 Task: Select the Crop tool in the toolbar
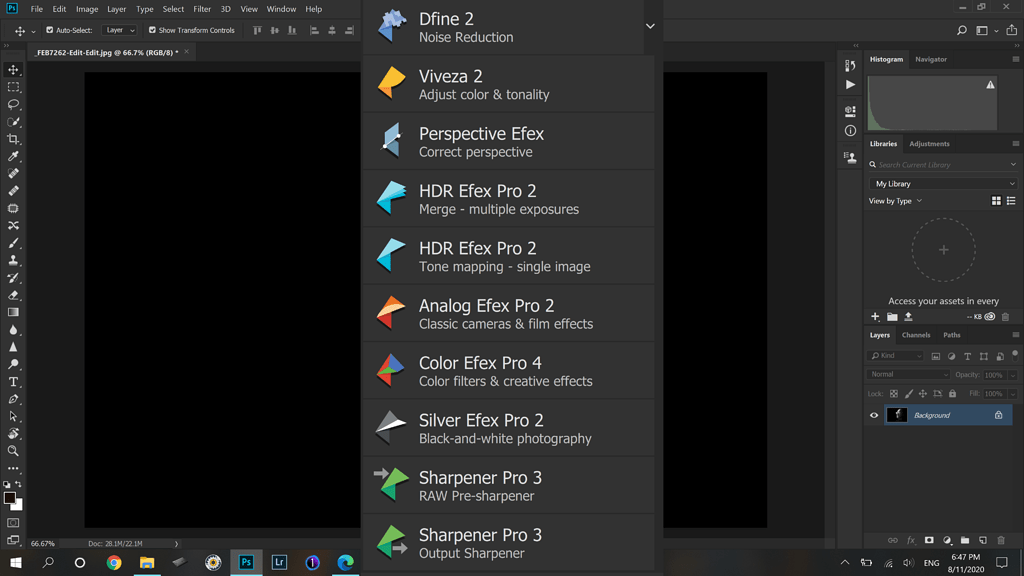click(13, 139)
